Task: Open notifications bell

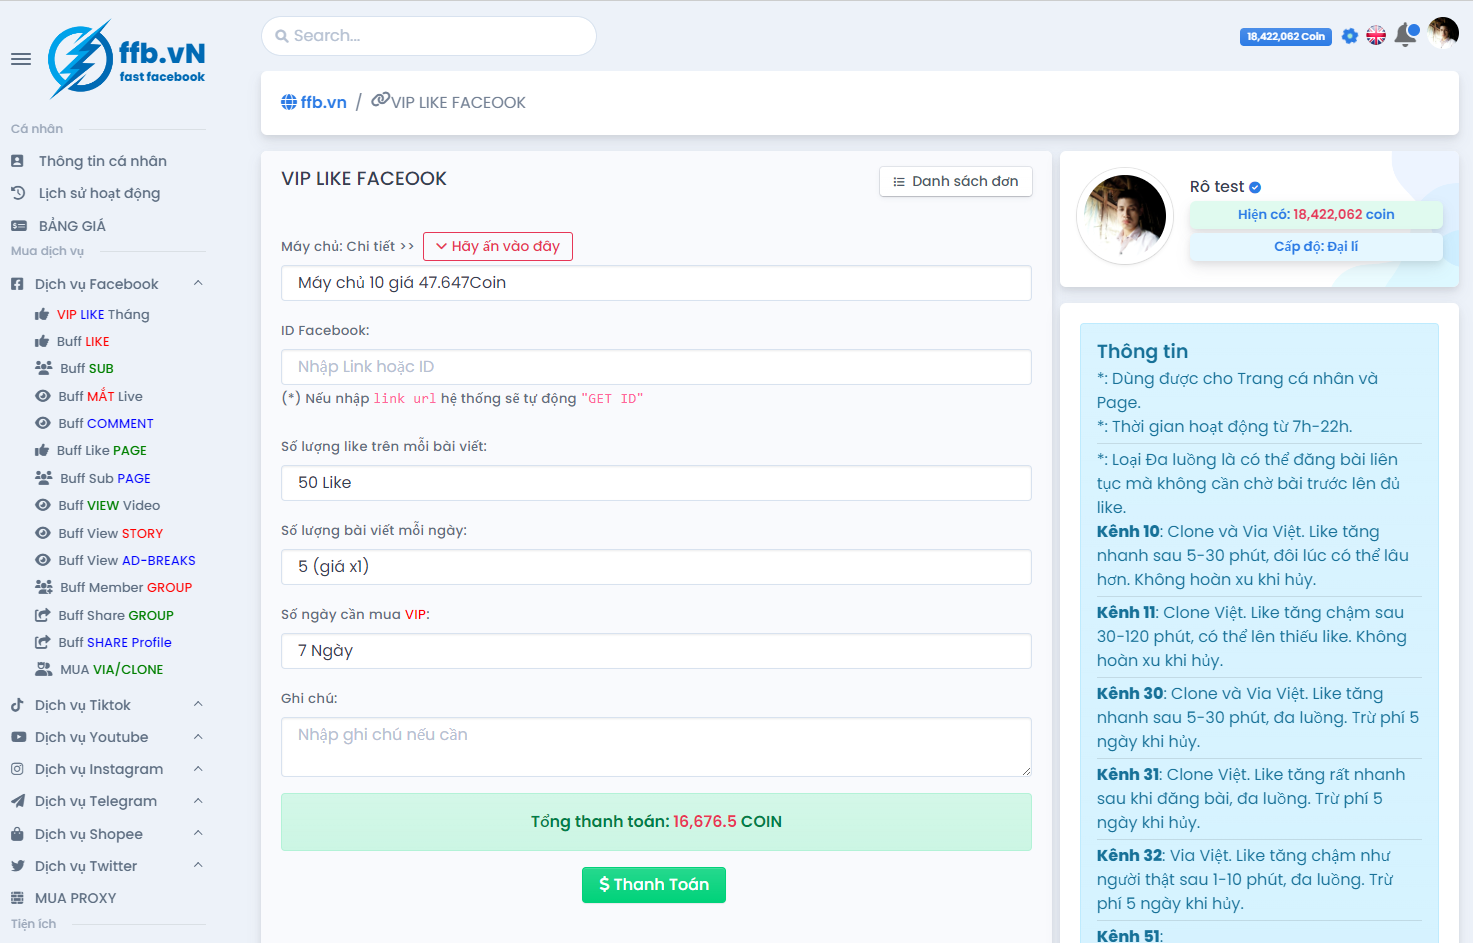Action: pos(1406,35)
